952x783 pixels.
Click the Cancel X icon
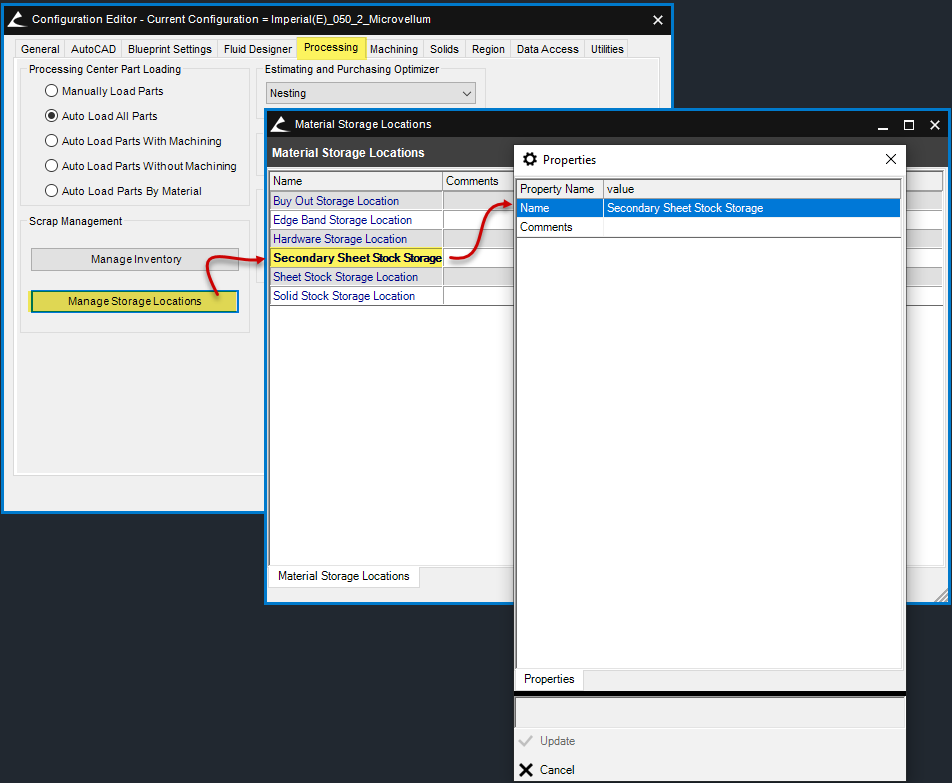(526, 770)
